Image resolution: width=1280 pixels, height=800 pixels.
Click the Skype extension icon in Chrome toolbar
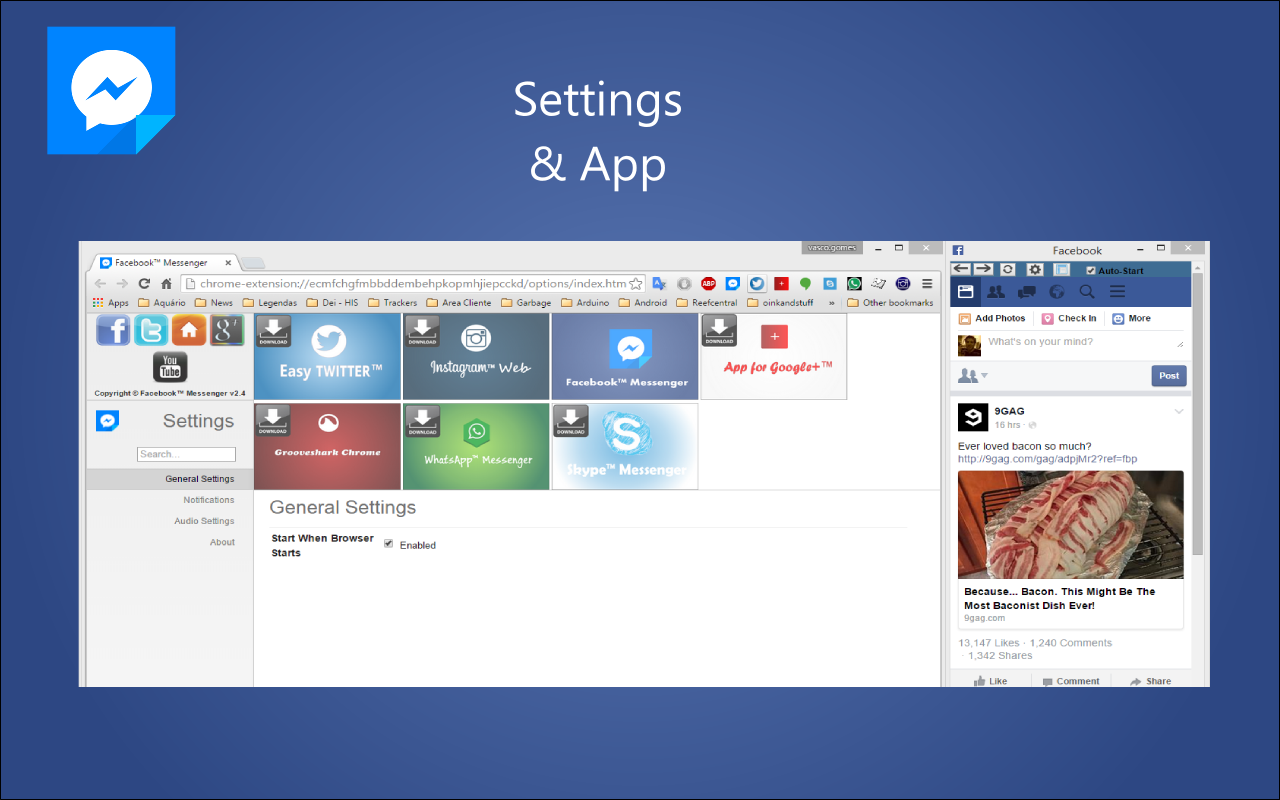click(x=830, y=284)
